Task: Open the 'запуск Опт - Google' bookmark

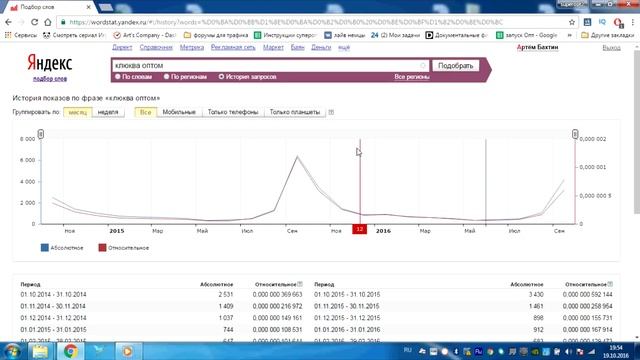Action: point(527,35)
